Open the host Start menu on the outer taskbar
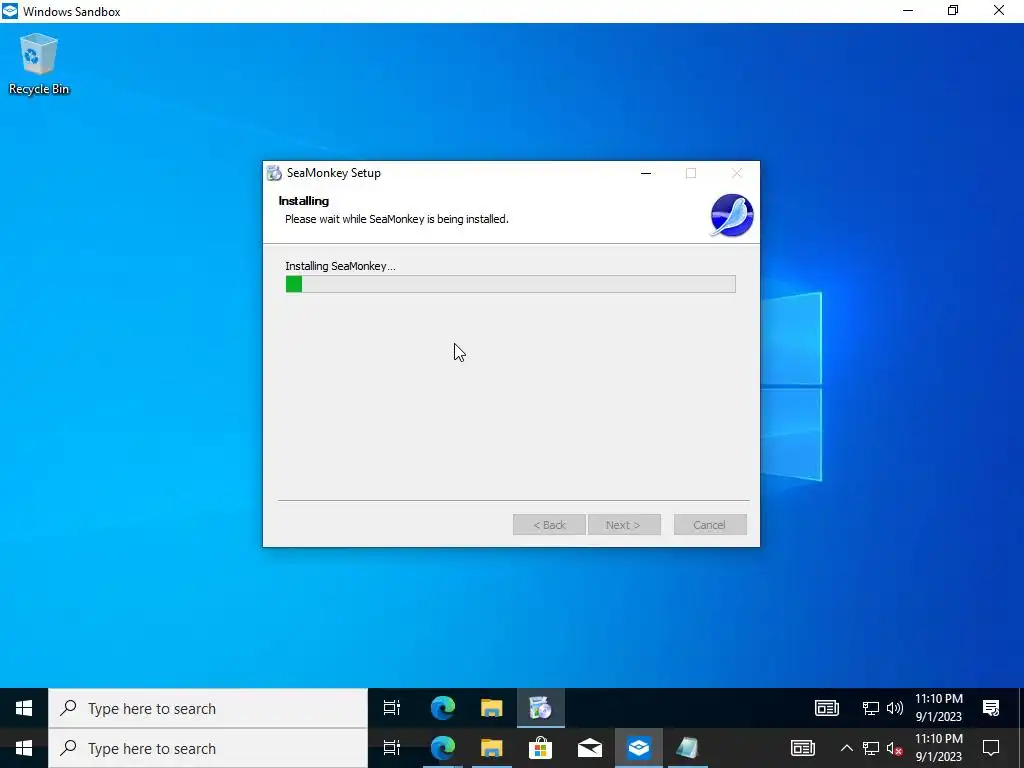This screenshot has height=768, width=1024. click(x=24, y=748)
